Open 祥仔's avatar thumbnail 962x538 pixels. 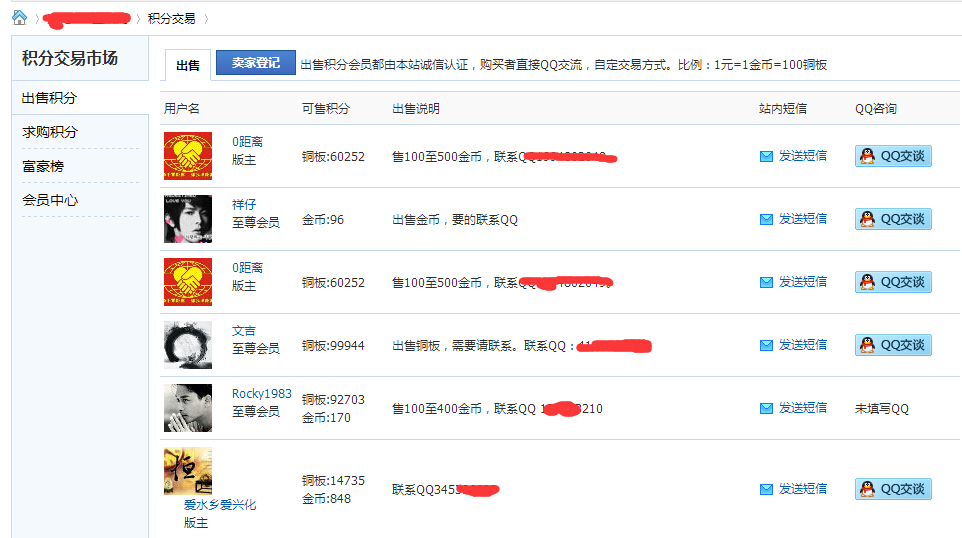pos(188,219)
